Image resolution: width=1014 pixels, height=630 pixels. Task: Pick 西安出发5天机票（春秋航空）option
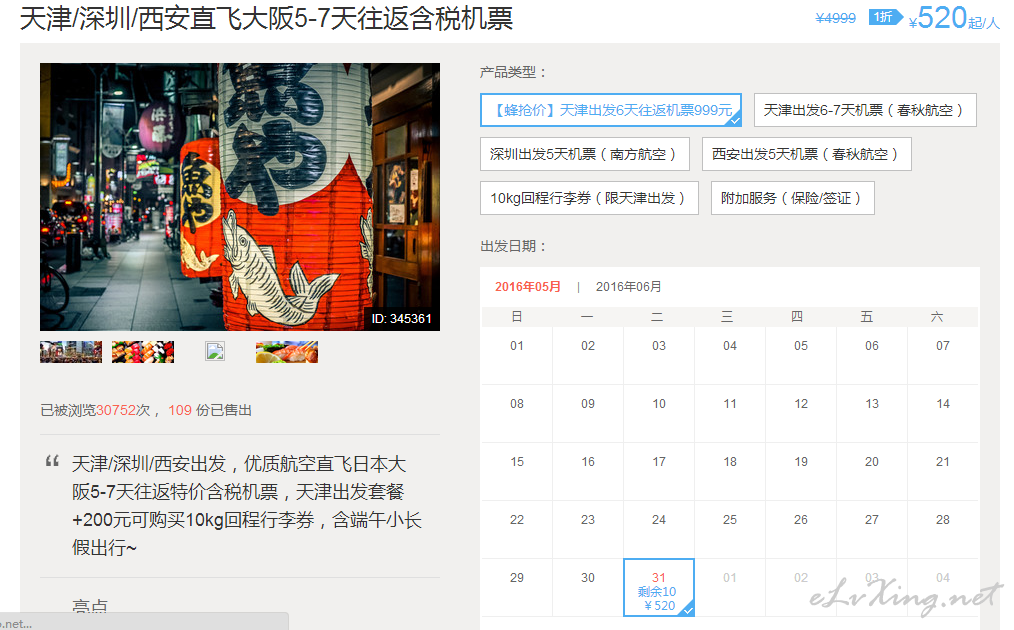tap(806, 154)
